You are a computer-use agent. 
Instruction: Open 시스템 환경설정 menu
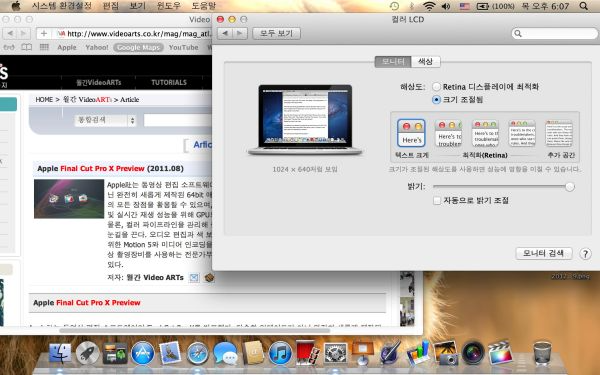click(62, 6)
